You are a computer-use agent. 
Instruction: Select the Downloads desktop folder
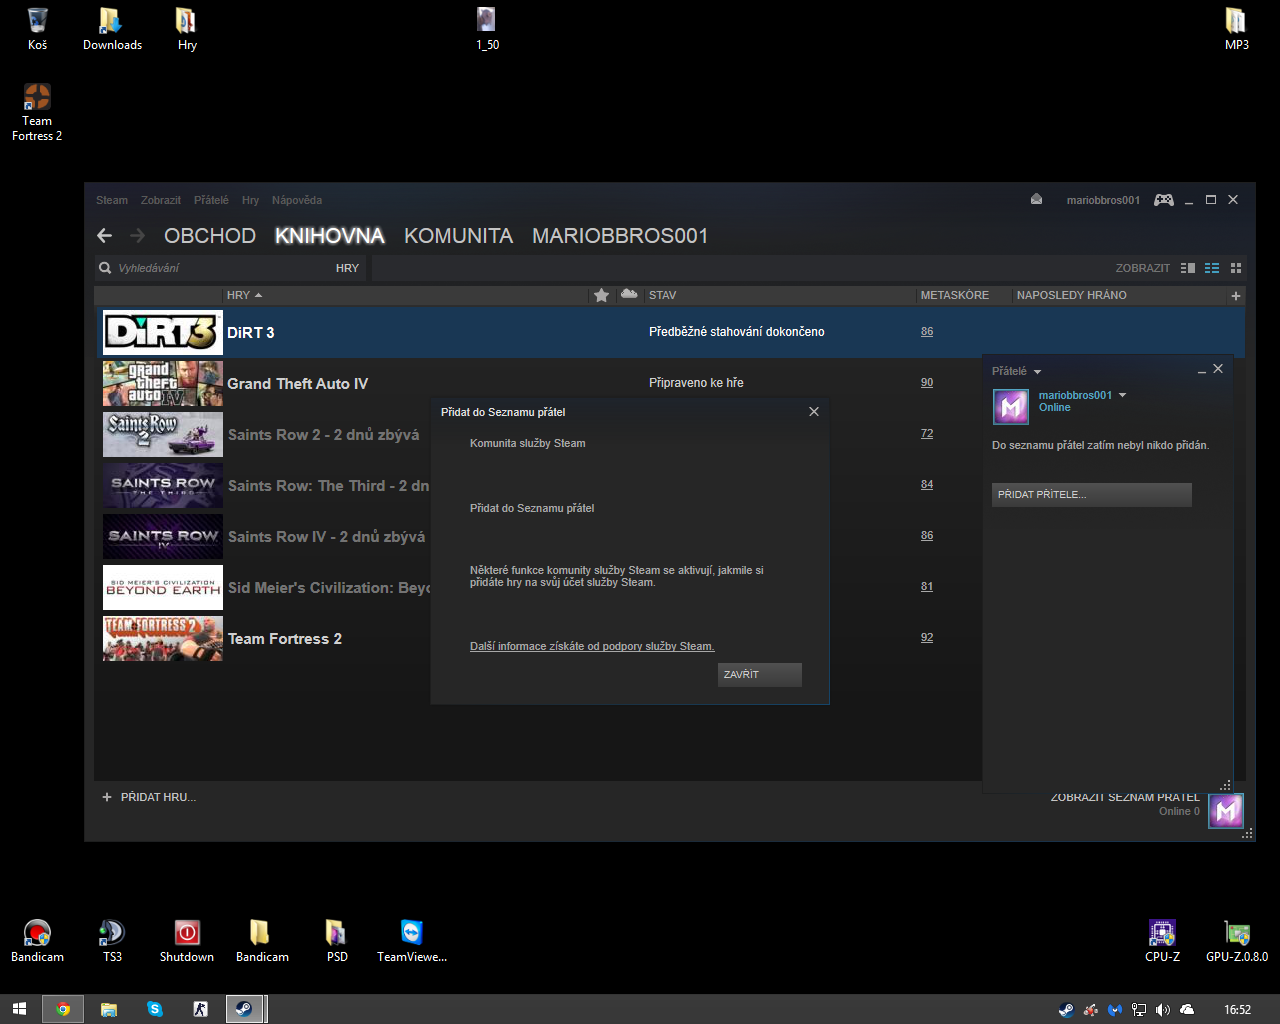(112, 29)
